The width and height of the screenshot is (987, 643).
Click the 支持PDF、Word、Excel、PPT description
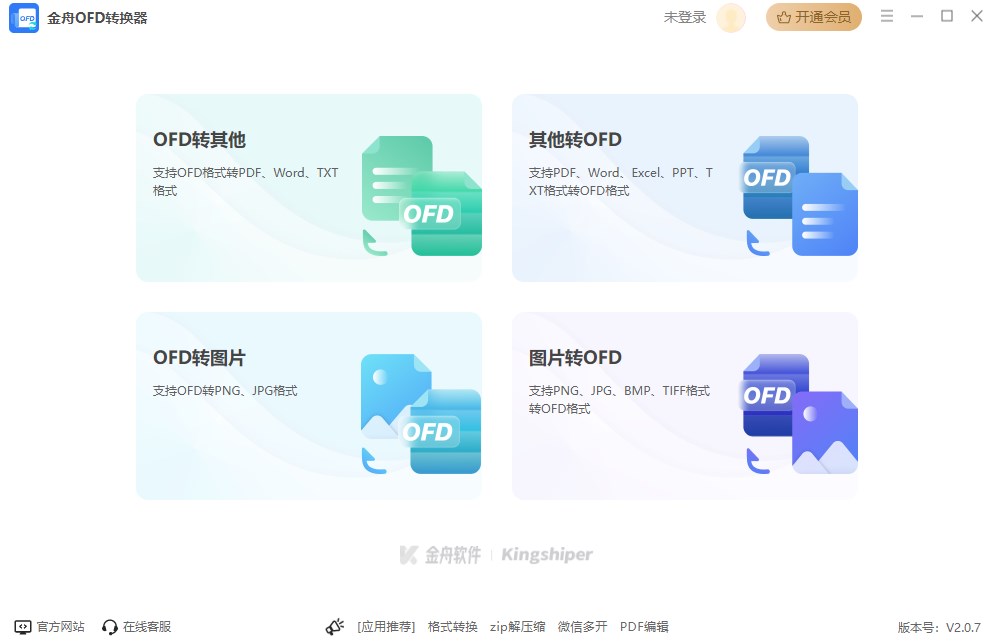click(621, 181)
